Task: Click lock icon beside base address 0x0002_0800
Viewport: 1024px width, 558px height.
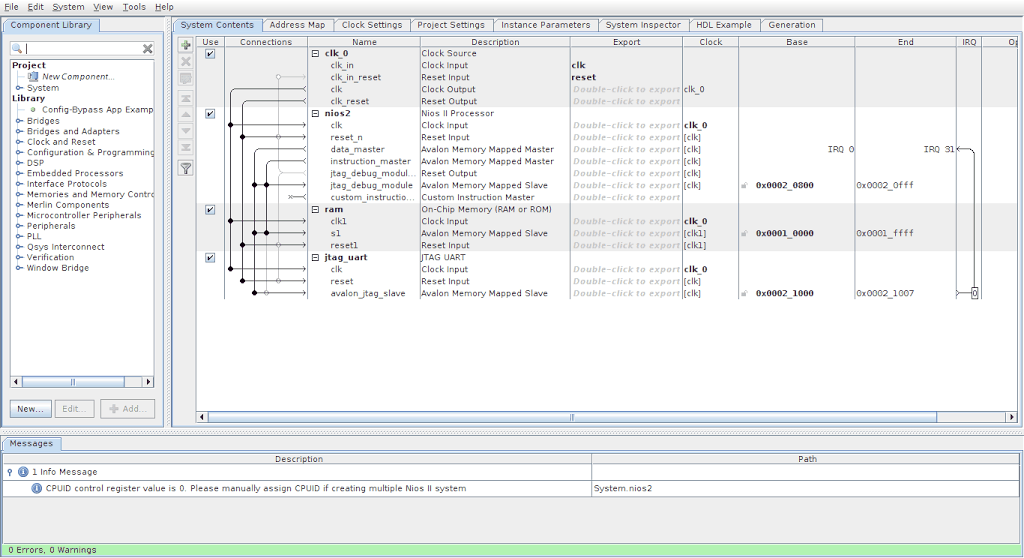Action: (745, 185)
